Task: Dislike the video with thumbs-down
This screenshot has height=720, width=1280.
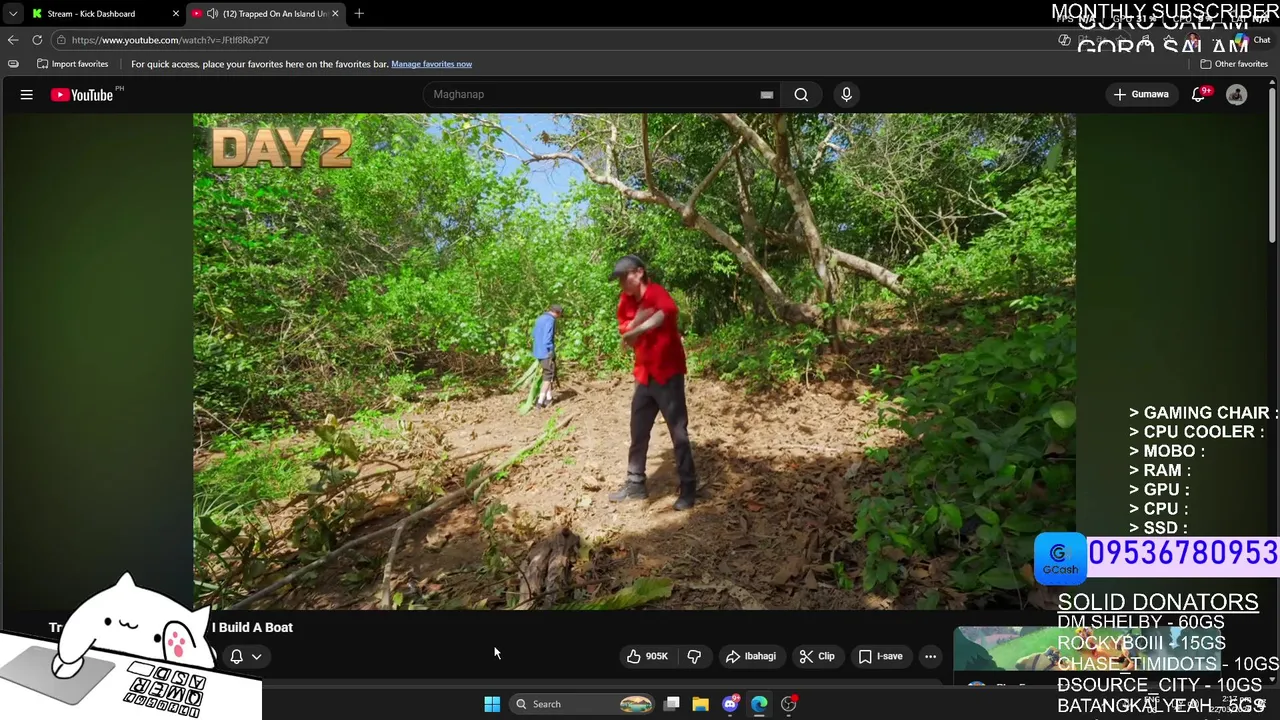Action: point(694,656)
